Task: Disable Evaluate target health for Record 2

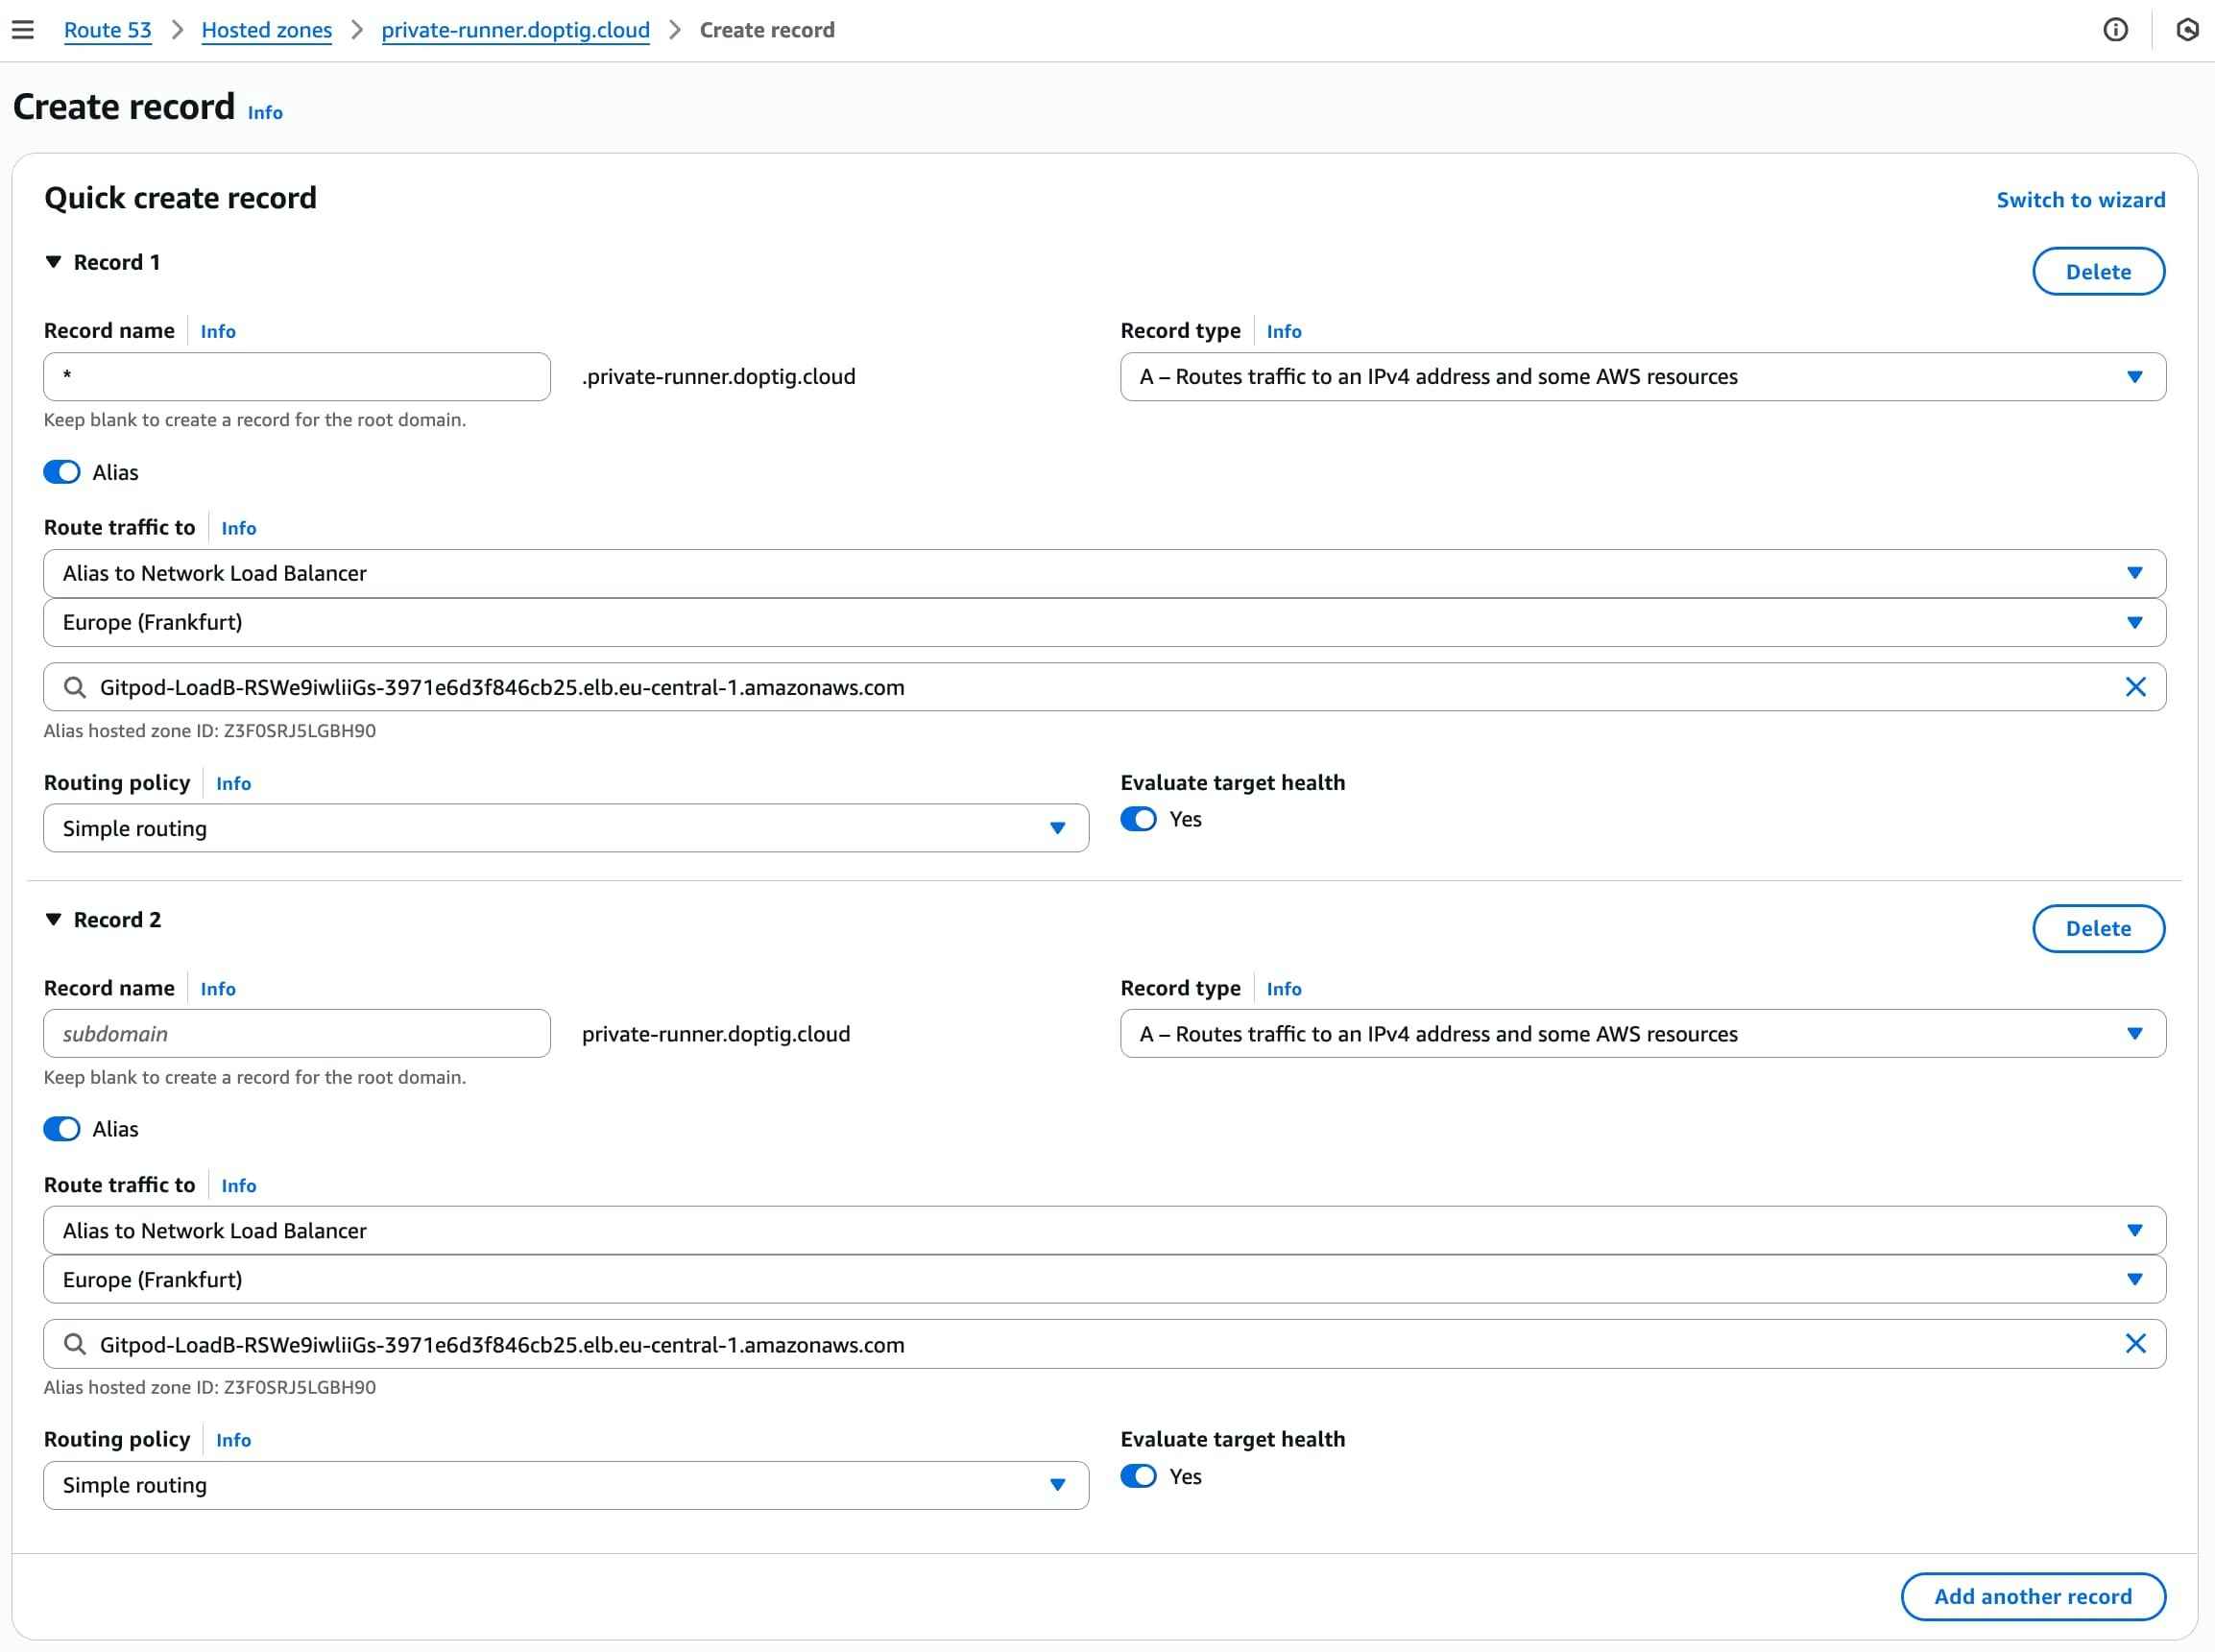Action: coord(1138,1476)
